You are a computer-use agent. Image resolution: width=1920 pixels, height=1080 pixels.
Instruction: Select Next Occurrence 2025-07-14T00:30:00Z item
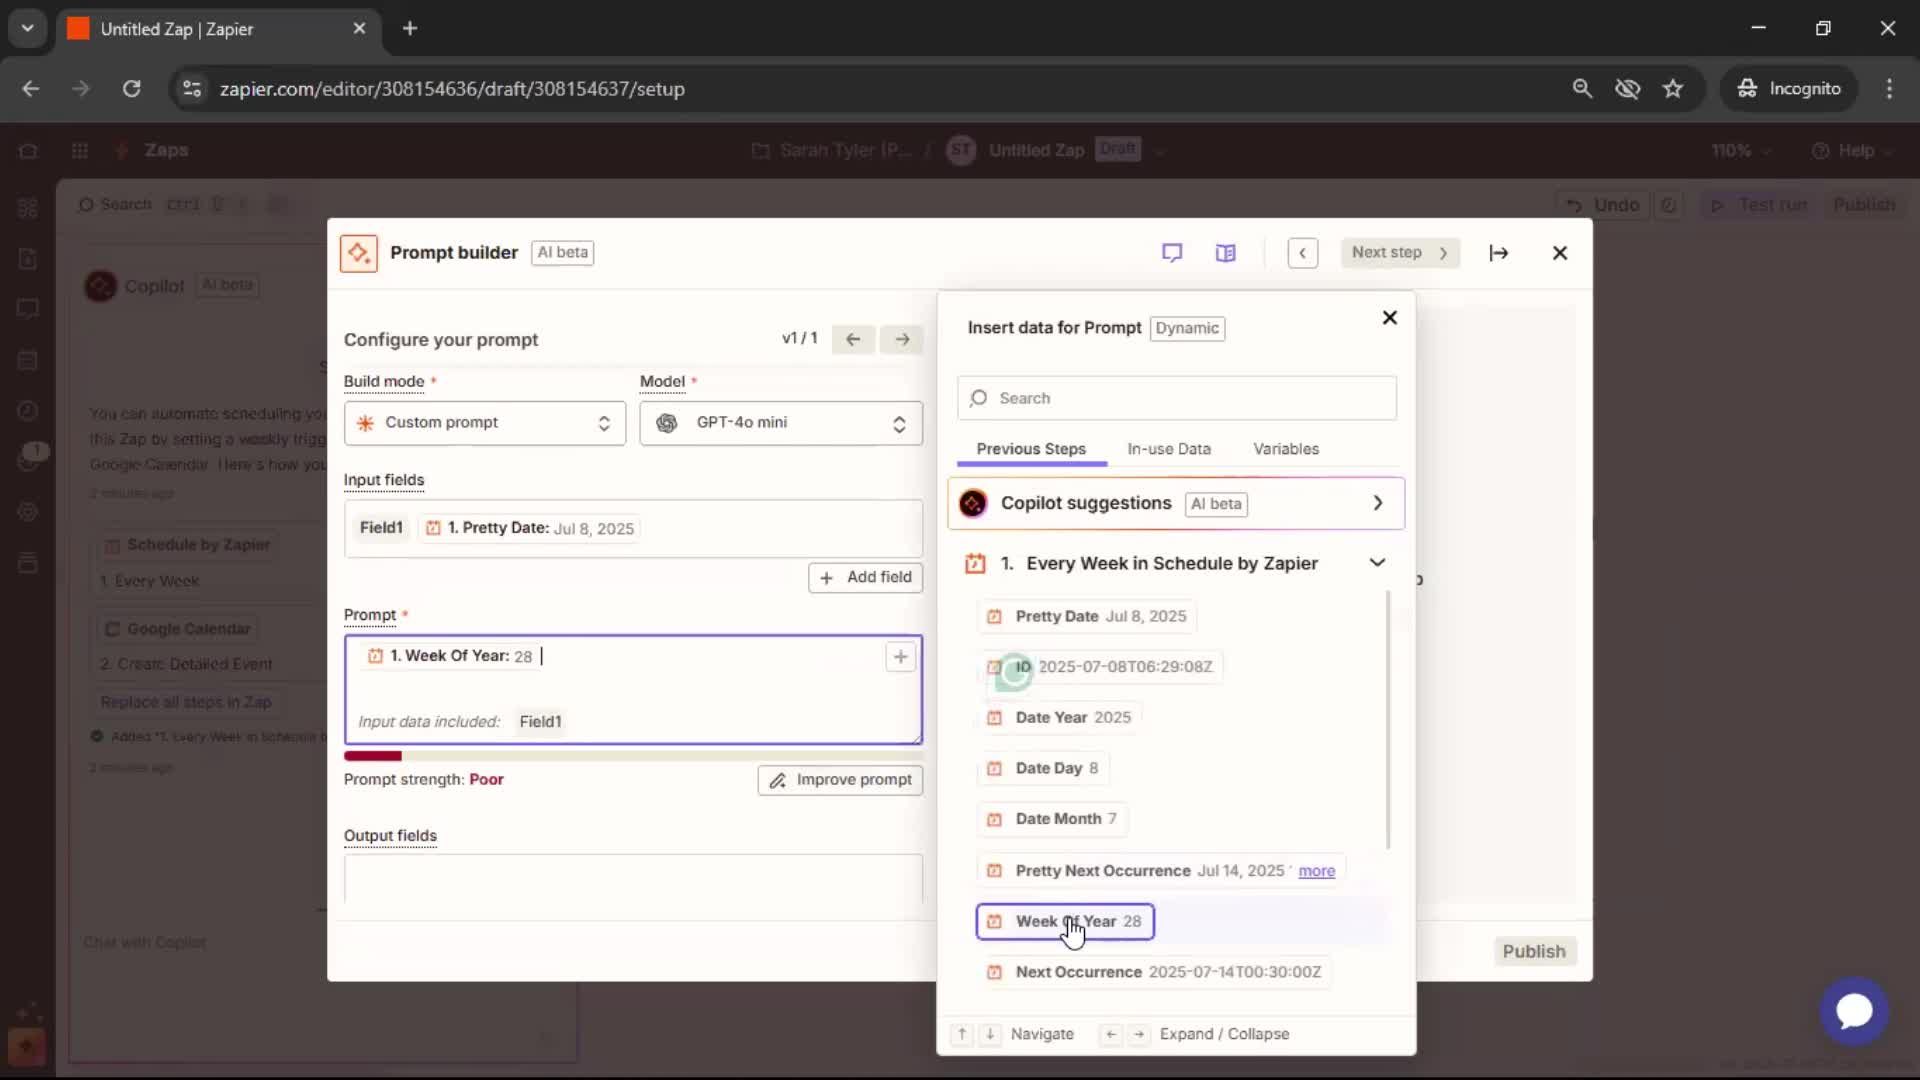click(x=1154, y=972)
